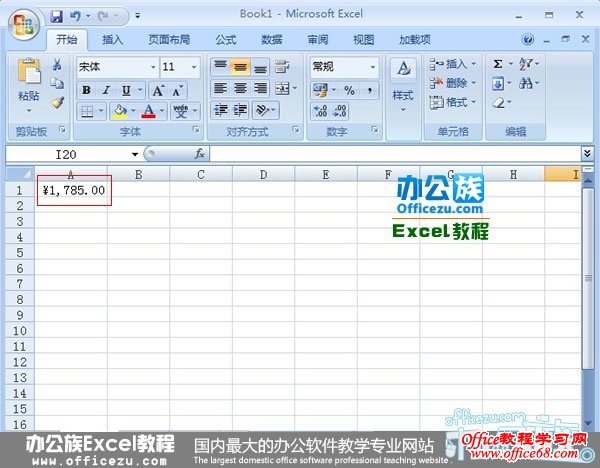Undo the last action
This screenshot has height=468, width=600.
tap(75, 16)
